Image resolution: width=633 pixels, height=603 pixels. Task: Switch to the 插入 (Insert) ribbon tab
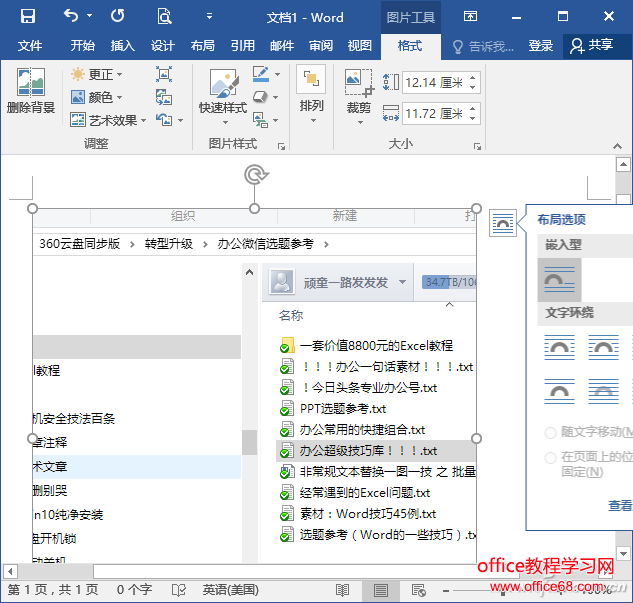[122, 46]
